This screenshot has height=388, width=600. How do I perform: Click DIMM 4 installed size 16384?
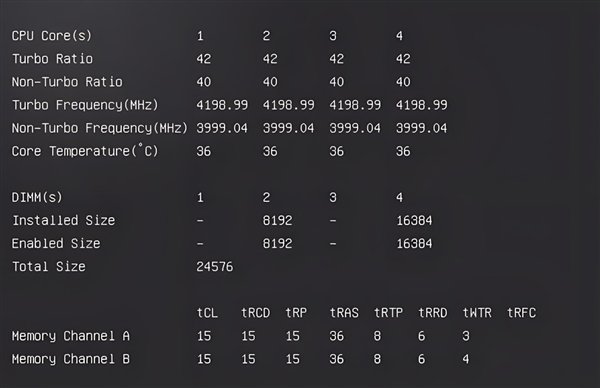click(414, 221)
